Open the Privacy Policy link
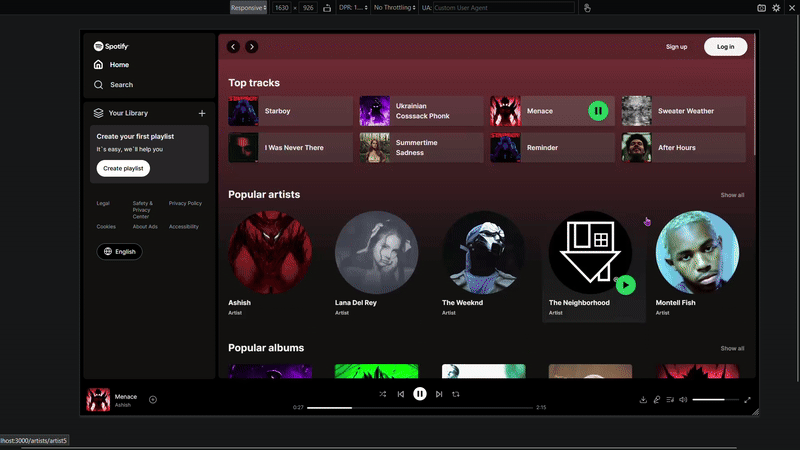 pos(185,203)
